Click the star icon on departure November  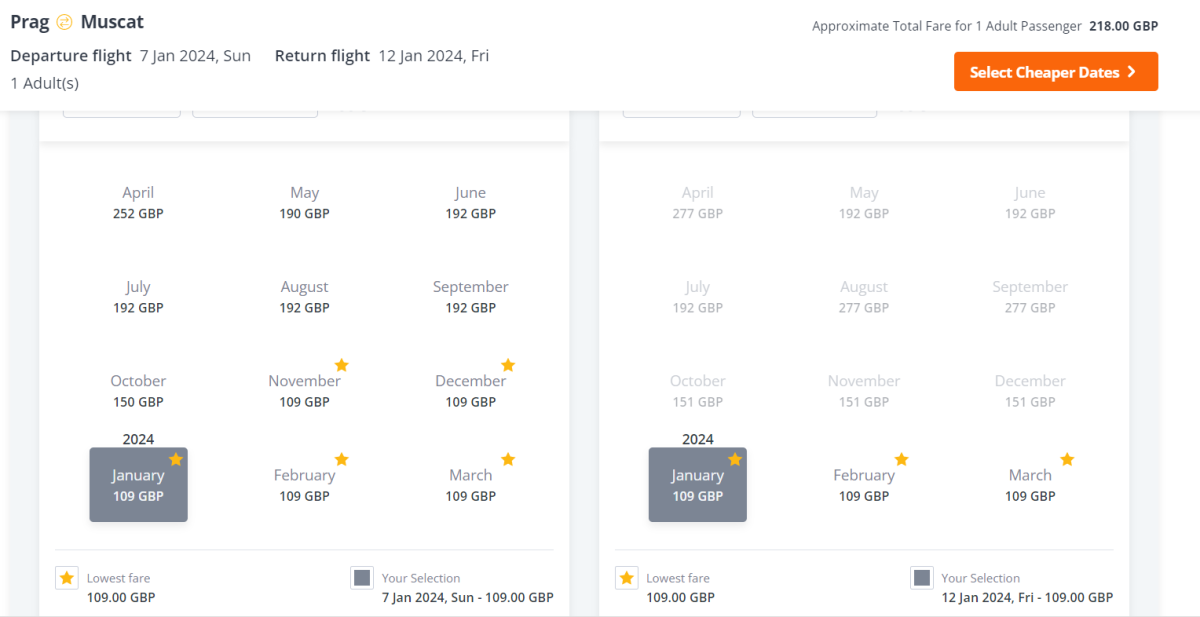coord(341,365)
